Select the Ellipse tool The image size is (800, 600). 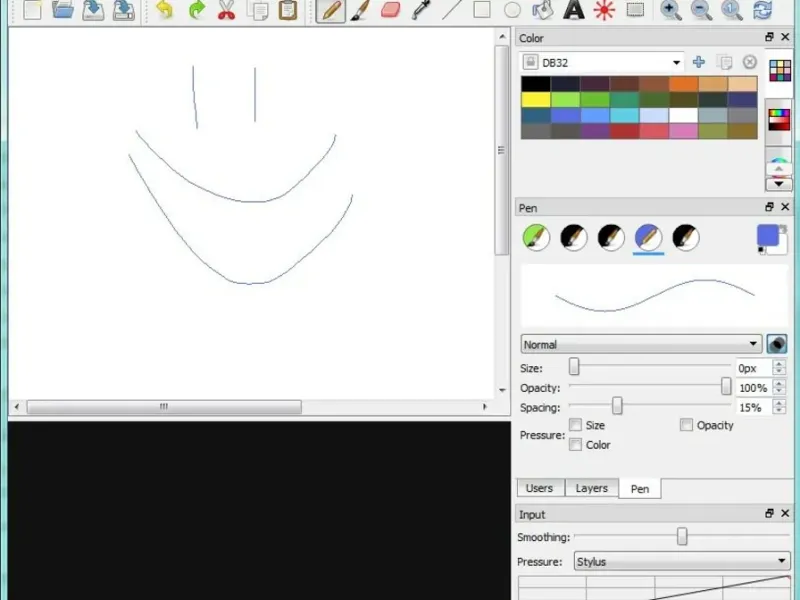[512, 10]
